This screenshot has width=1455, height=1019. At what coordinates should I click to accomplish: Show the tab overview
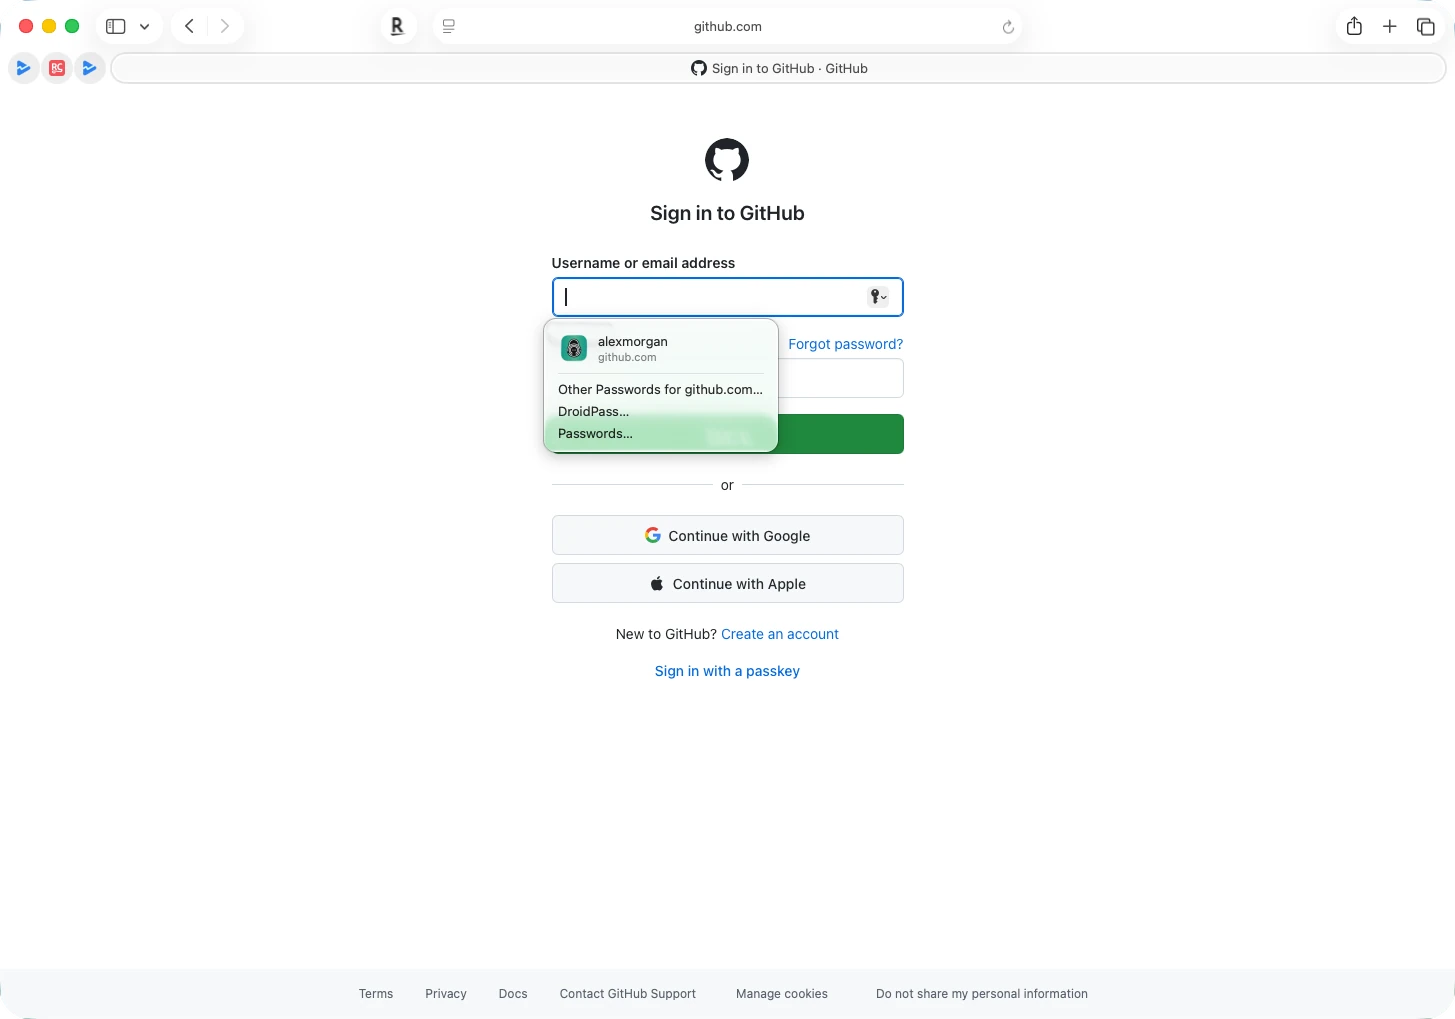[1426, 27]
